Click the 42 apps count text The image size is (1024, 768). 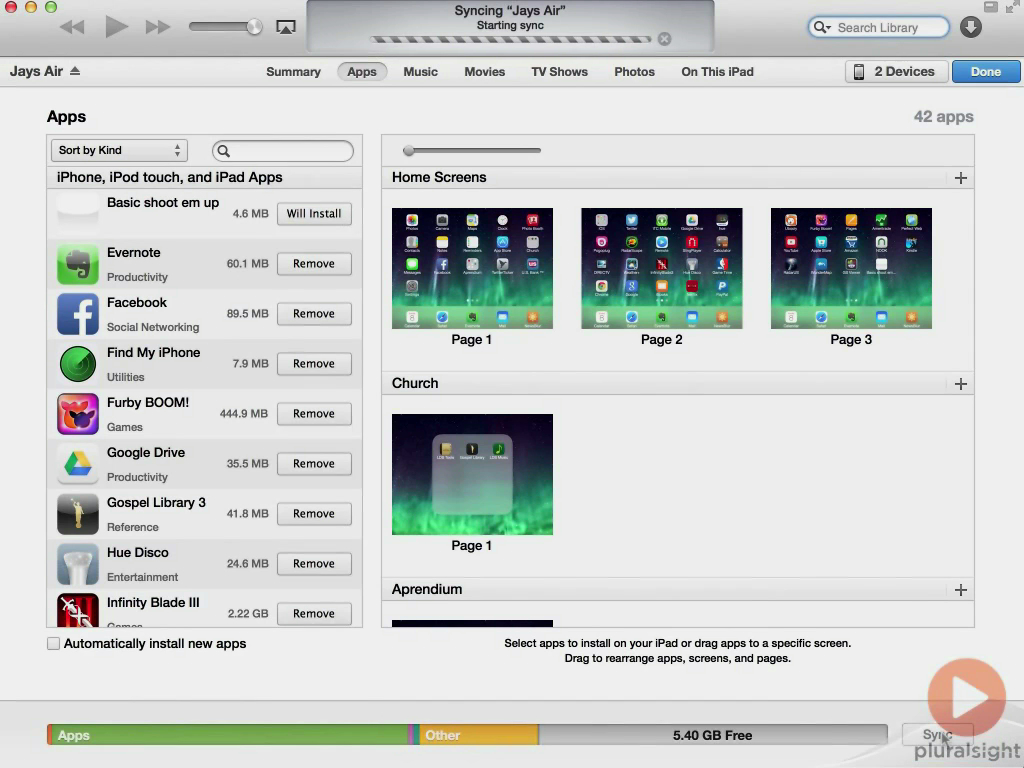pos(943,116)
